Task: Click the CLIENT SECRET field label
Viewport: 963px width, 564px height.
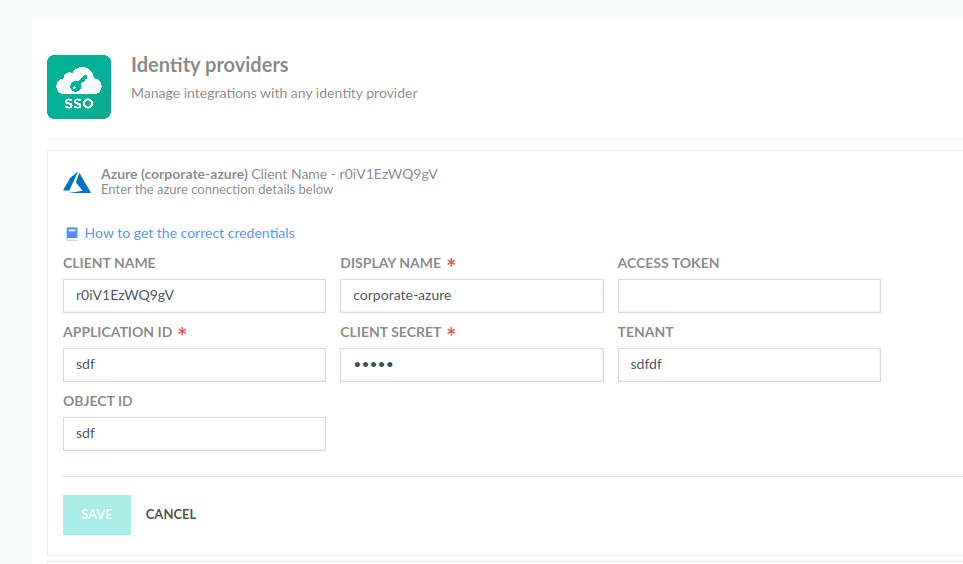Action: (391, 332)
